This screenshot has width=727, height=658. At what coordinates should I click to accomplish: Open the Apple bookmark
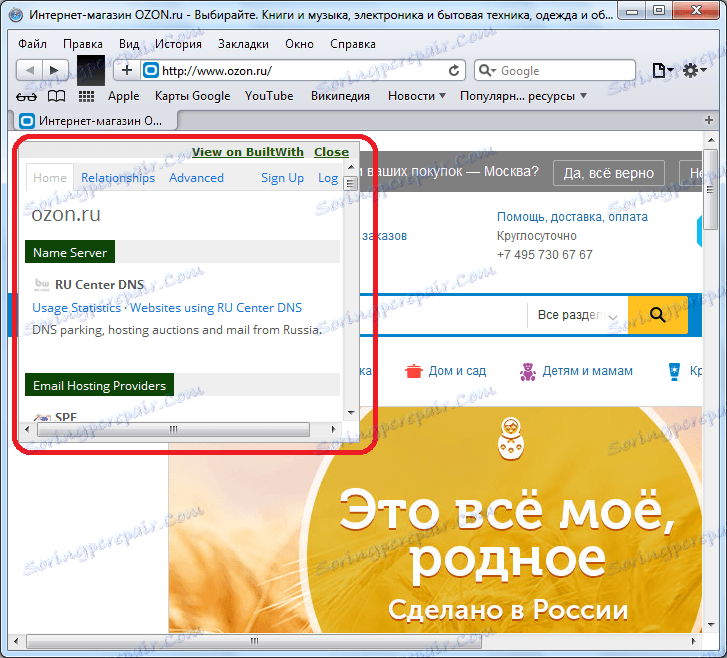tap(123, 96)
